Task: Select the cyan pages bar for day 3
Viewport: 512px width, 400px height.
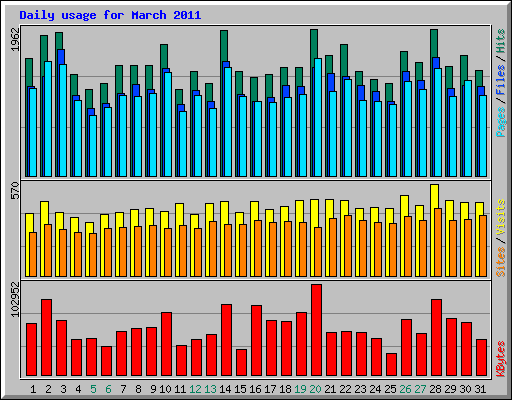Action: (63, 120)
